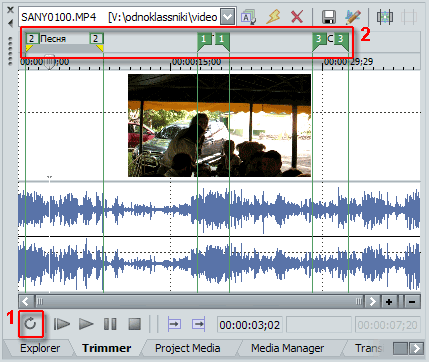Image resolution: width=429 pixels, height=362 pixels.
Task: Click the sort trimmer history icon
Action: (248, 17)
